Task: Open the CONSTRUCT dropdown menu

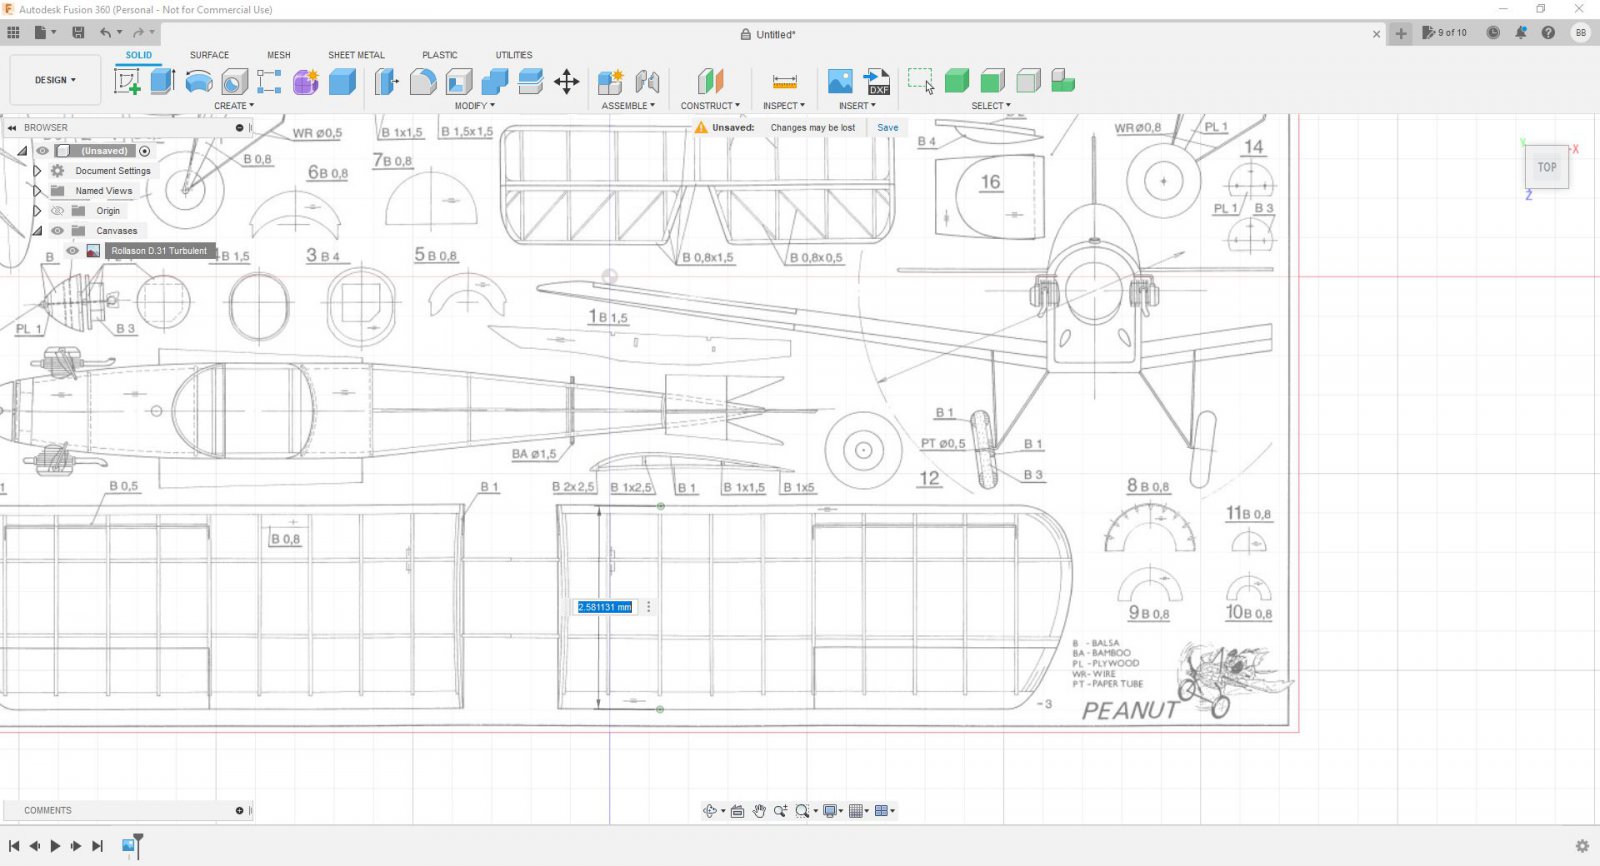Action: (710, 106)
